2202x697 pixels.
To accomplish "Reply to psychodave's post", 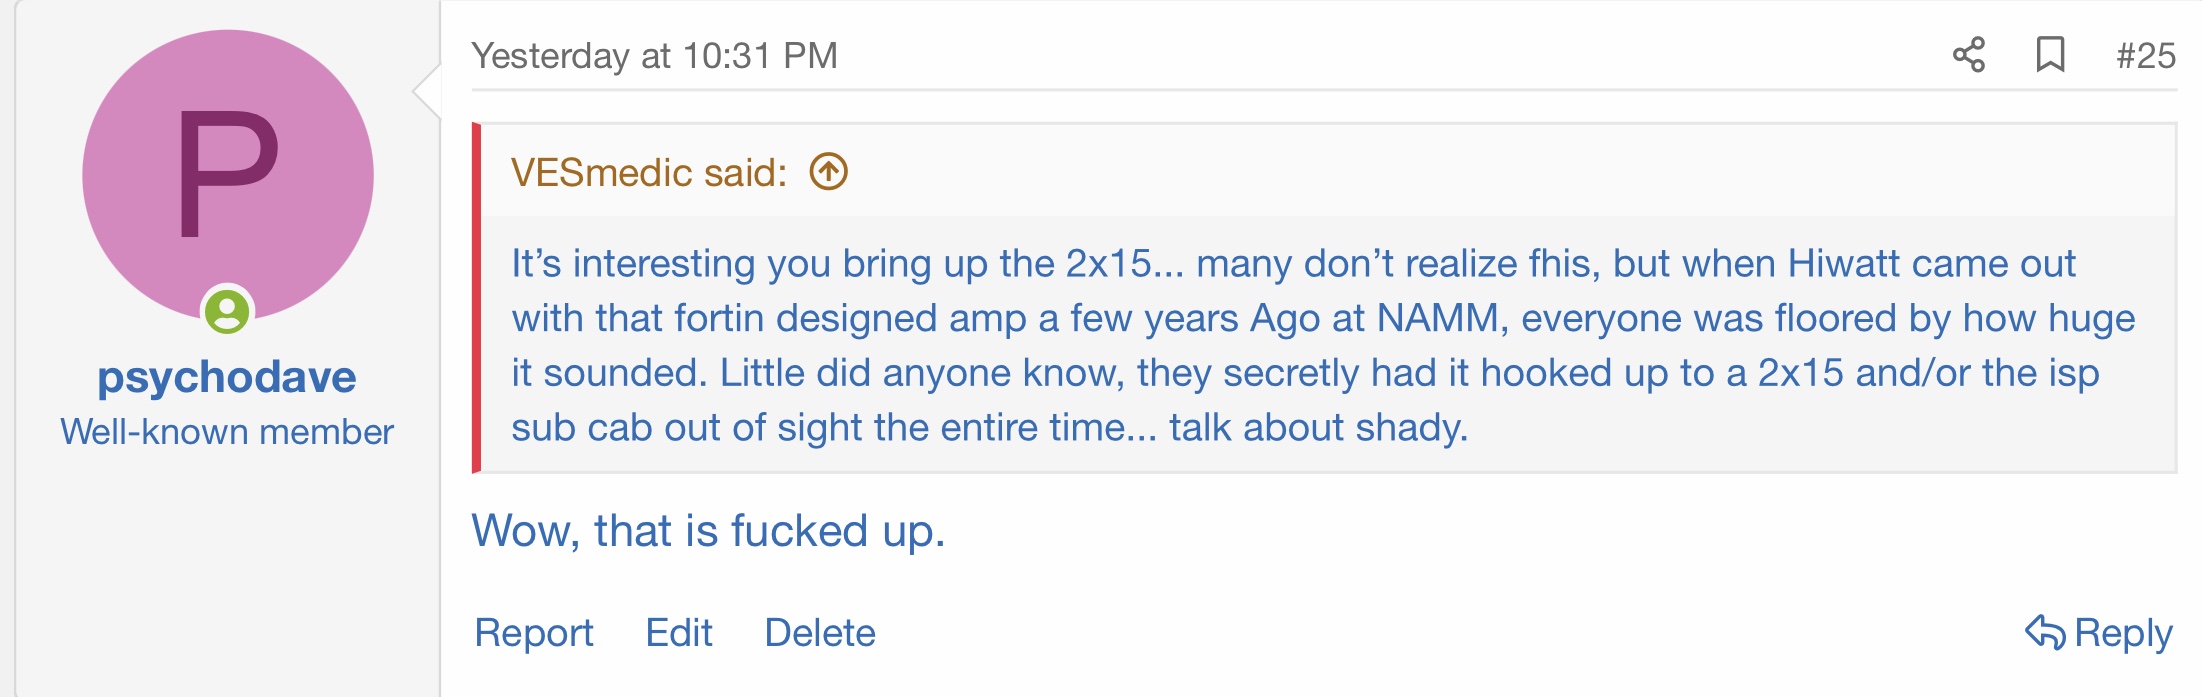I will coord(2099,633).
